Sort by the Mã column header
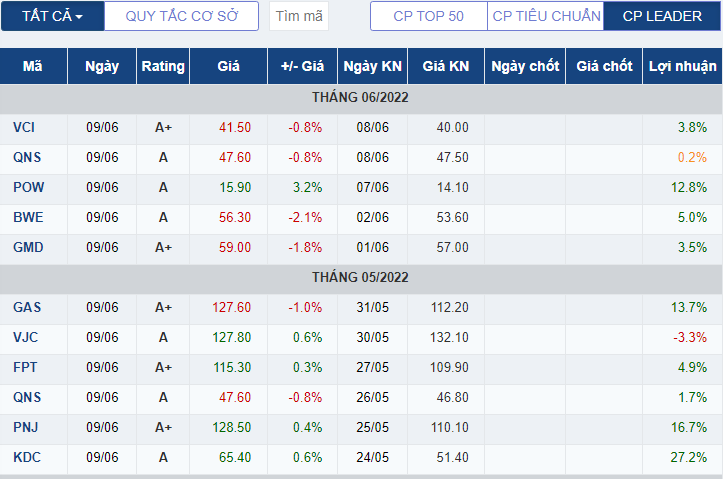The width and height of the screenshot is (723, 479). pos(33,66)
